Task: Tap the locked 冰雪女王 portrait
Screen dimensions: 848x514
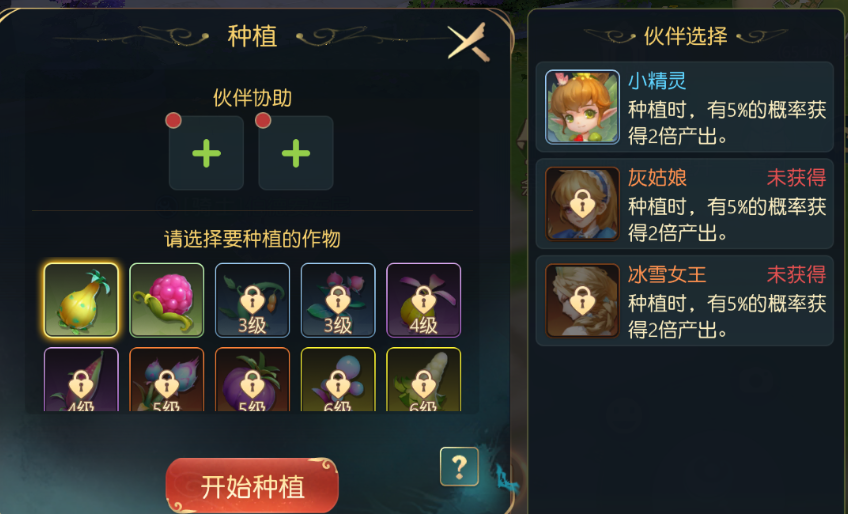Action: pos(582,301)
